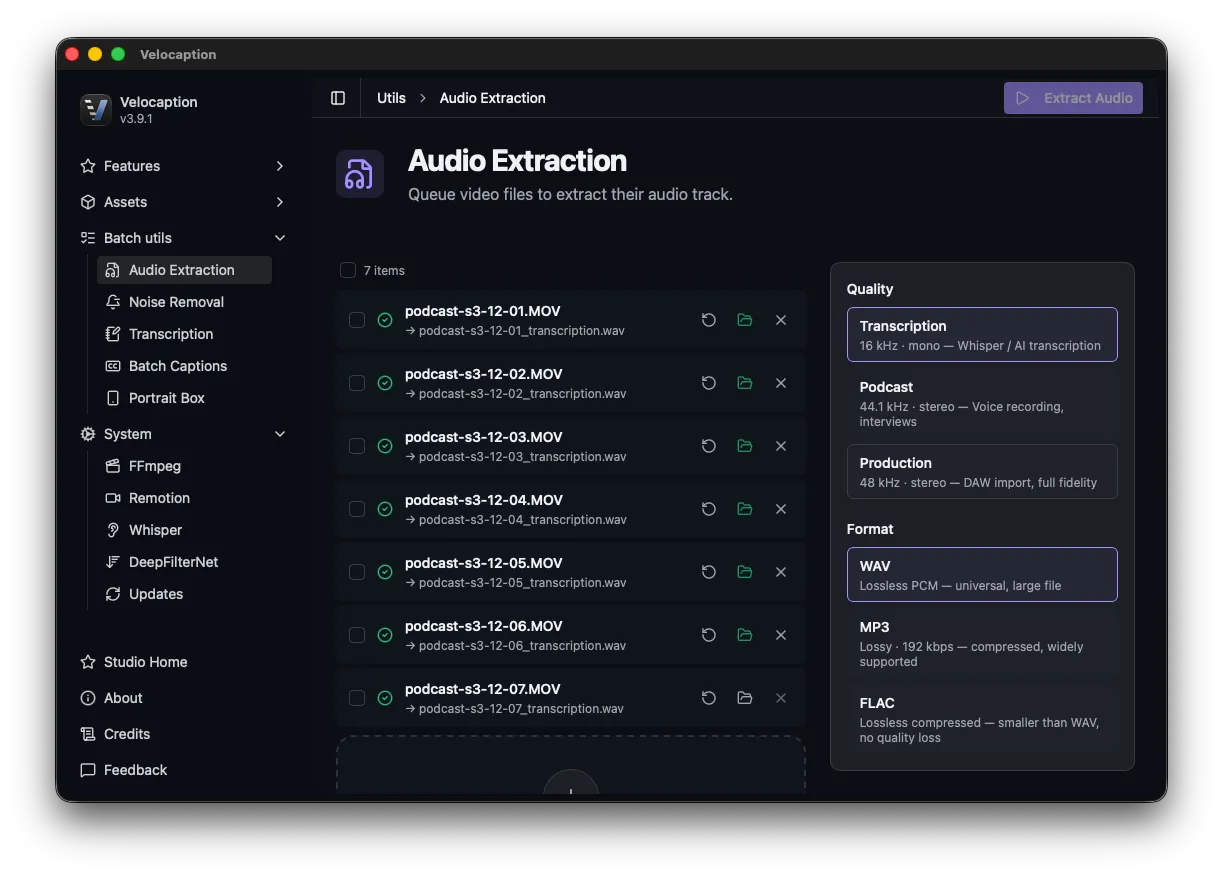Open Noise Removal in sidebar
The image size is (1223, 876).
[x=184, y=302]
